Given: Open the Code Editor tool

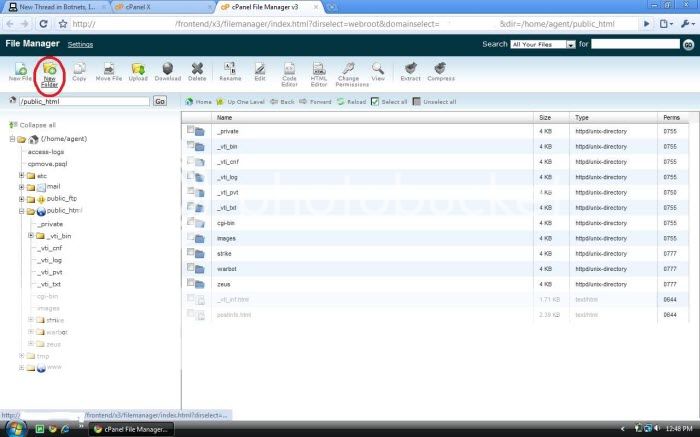Looking at the screenshot, I should 289,72.
